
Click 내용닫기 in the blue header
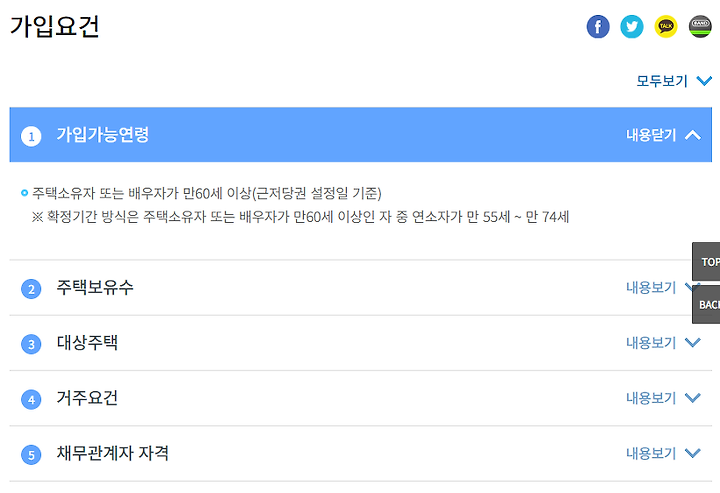click(x=651, y=135)
